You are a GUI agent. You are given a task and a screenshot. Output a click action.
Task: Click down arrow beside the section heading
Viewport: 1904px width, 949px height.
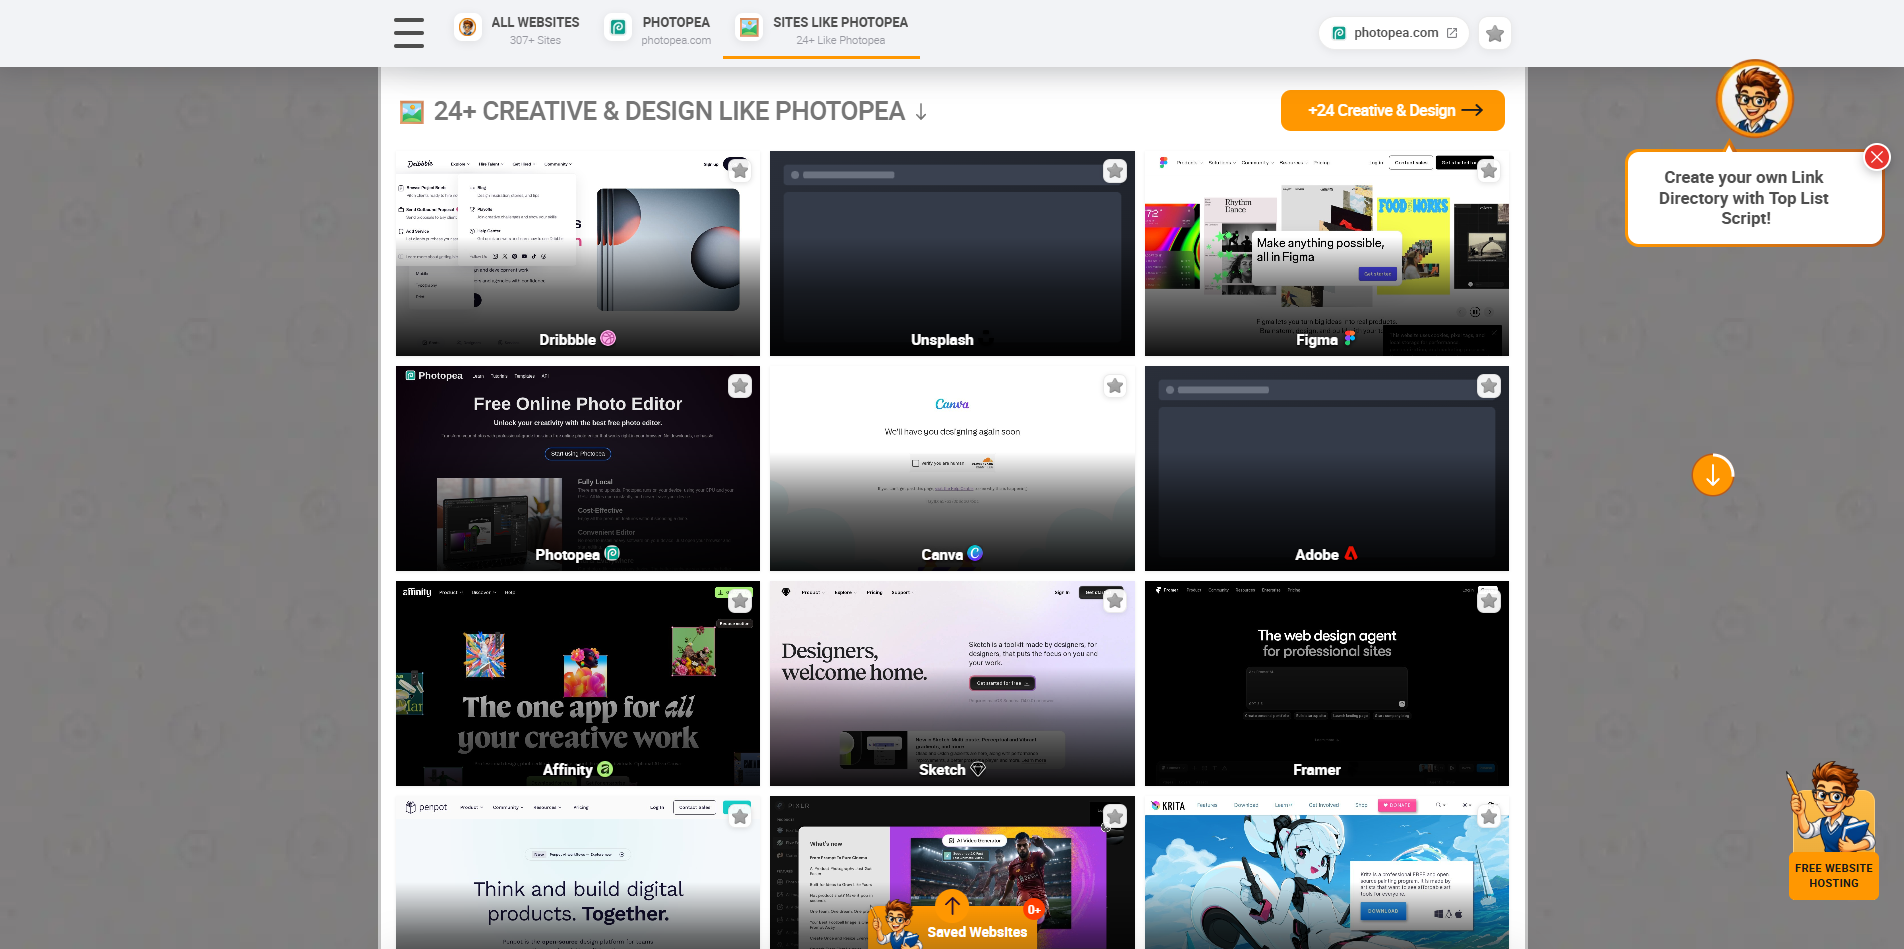coord(921,112)
